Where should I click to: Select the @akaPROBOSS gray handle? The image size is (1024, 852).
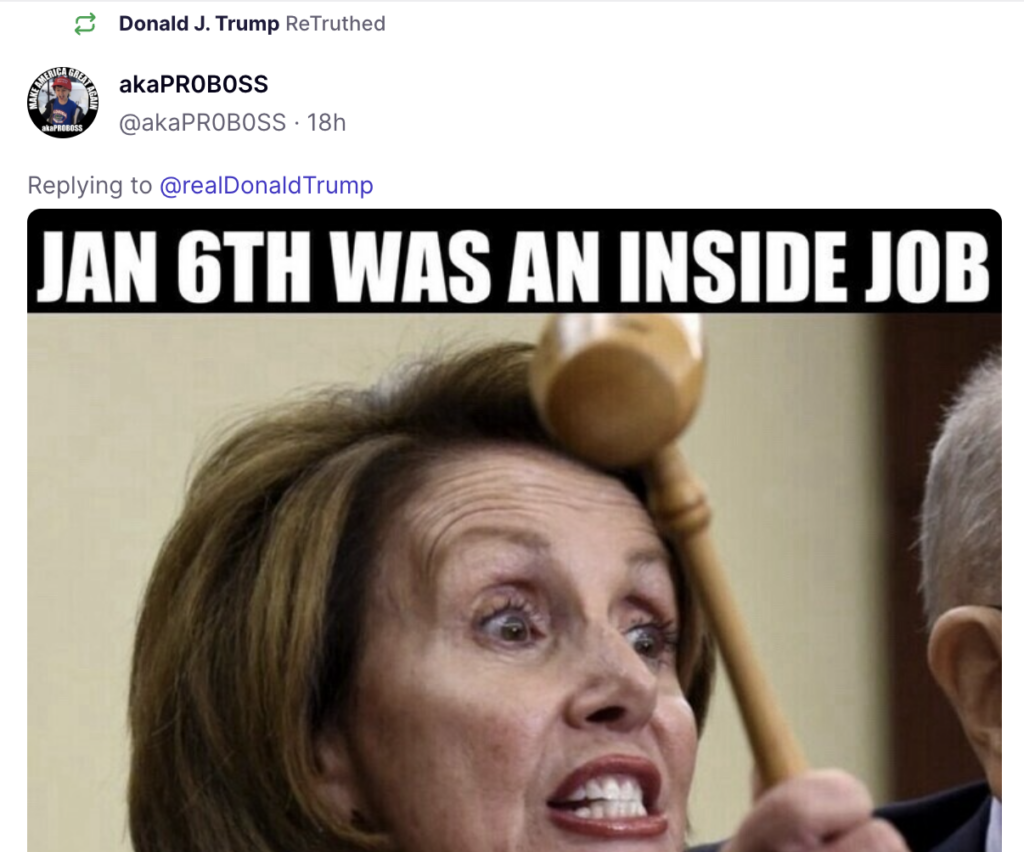(202, 122)
